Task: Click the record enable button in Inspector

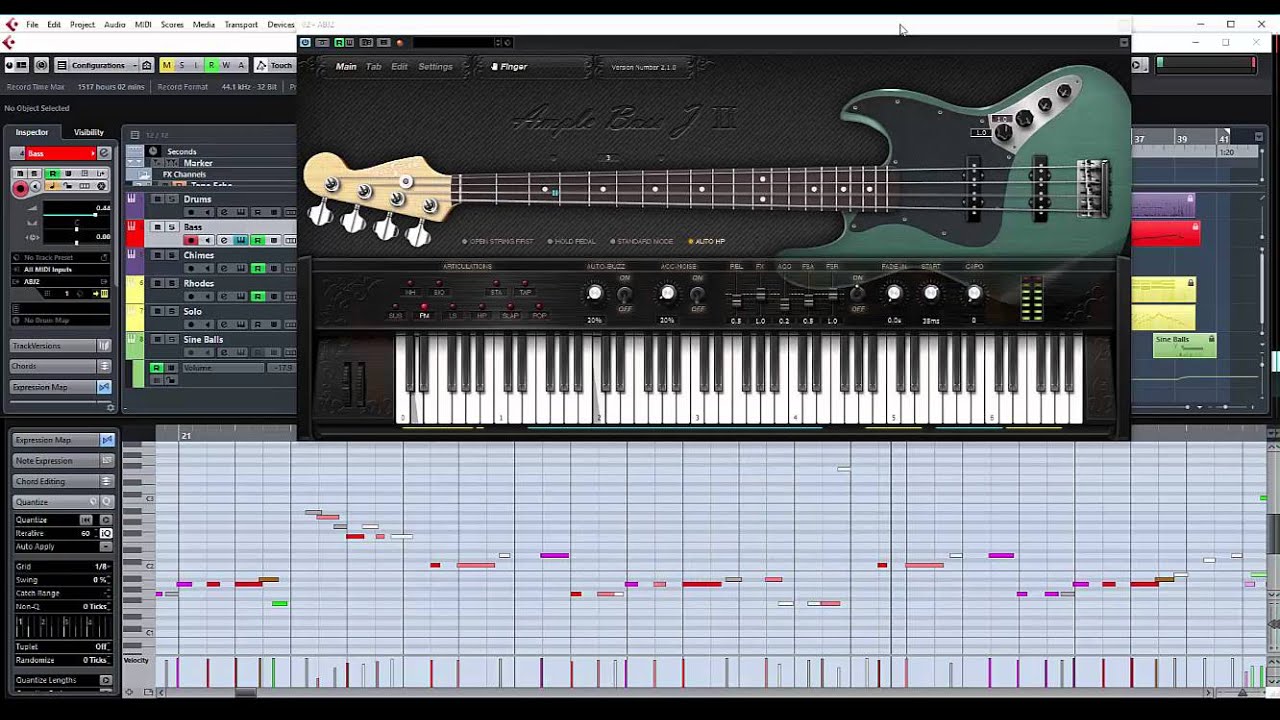Action: tap(20, 187)
